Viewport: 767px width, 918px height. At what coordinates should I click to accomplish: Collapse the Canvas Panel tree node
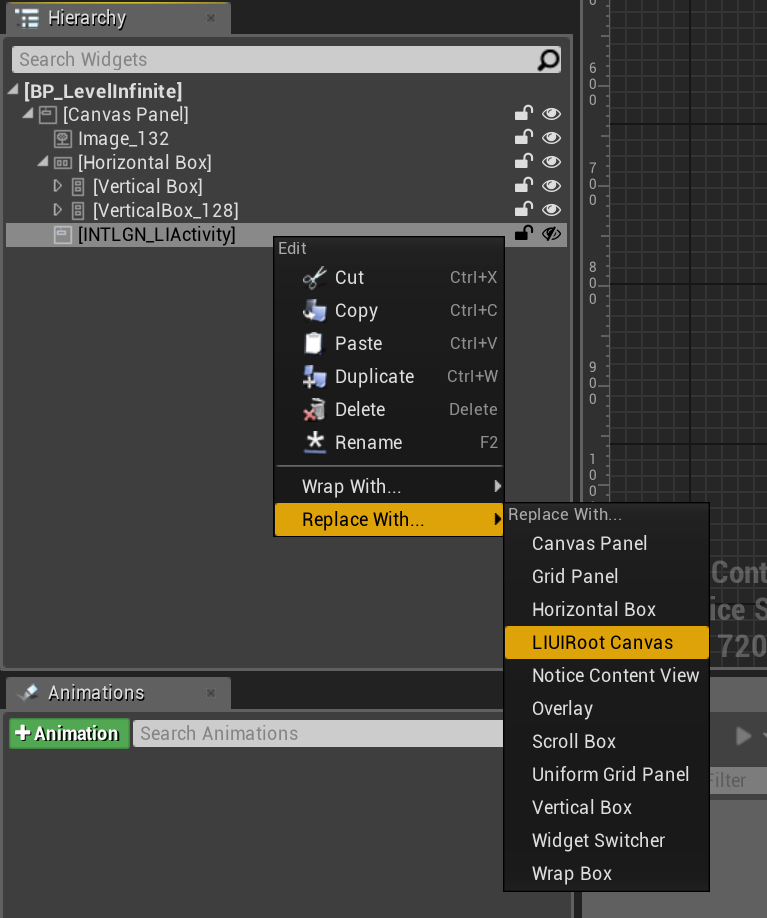point(28,113)
